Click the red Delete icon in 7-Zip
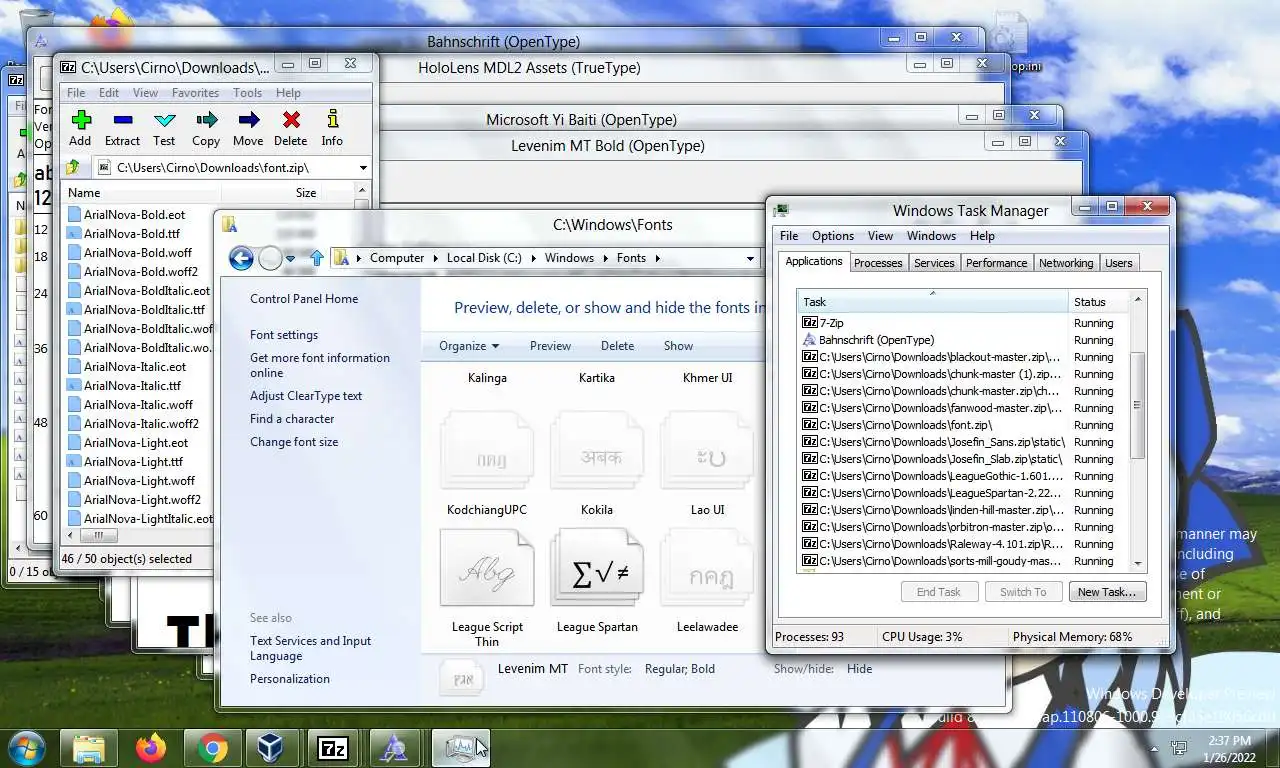 (291, 121)
